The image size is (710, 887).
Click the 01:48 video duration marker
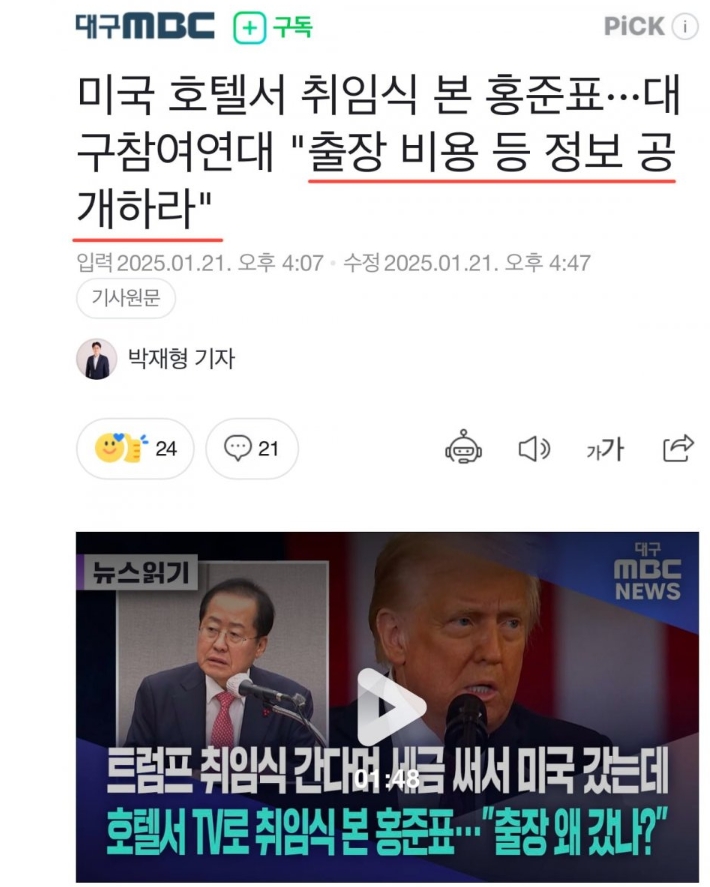[388, 779]
